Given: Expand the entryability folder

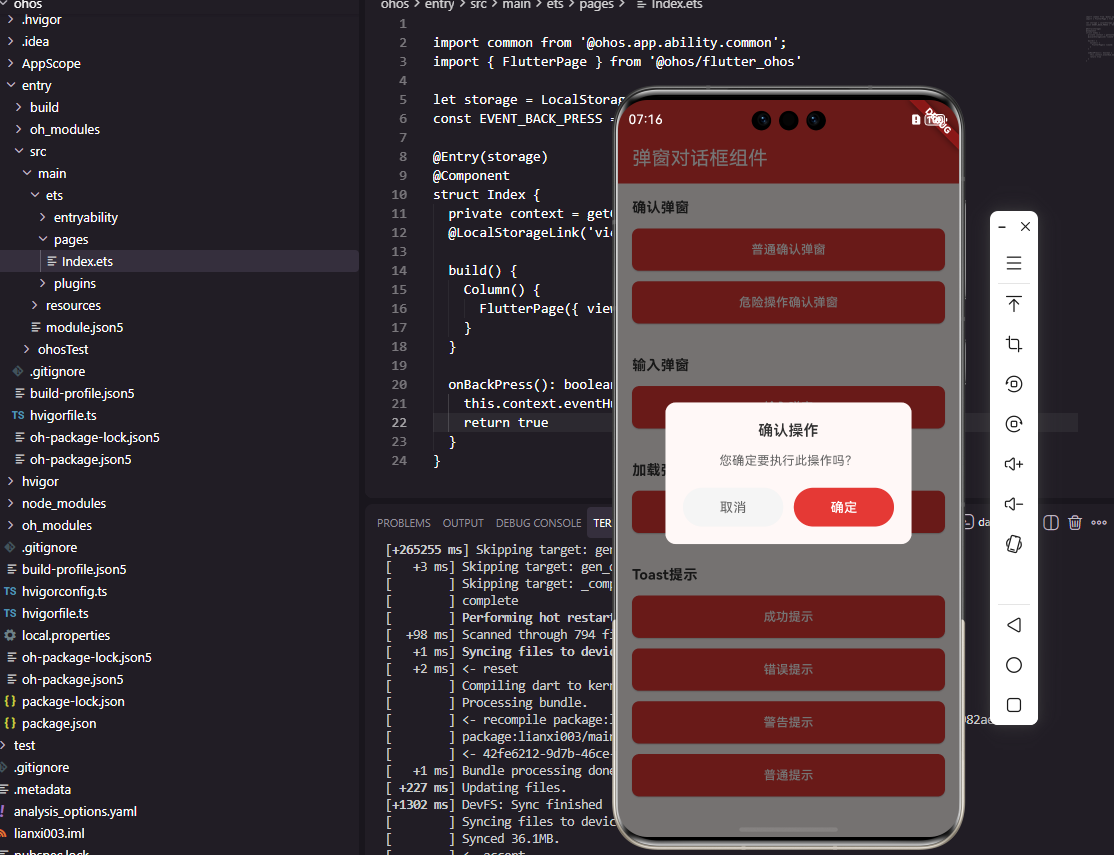Looking at the screenshot, I should tap(85, 217).
